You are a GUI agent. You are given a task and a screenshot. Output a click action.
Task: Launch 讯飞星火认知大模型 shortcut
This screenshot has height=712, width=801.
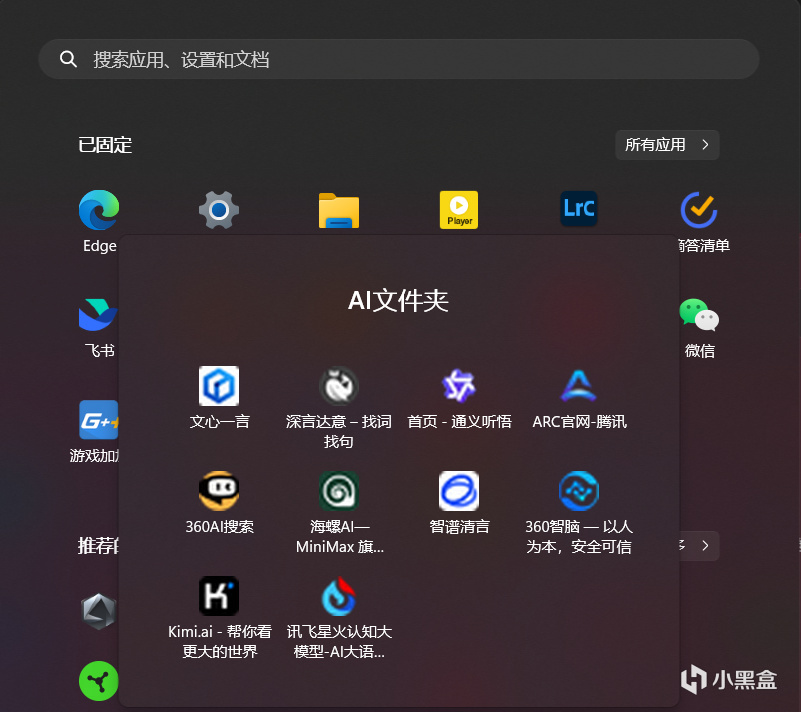pos(339,596)
